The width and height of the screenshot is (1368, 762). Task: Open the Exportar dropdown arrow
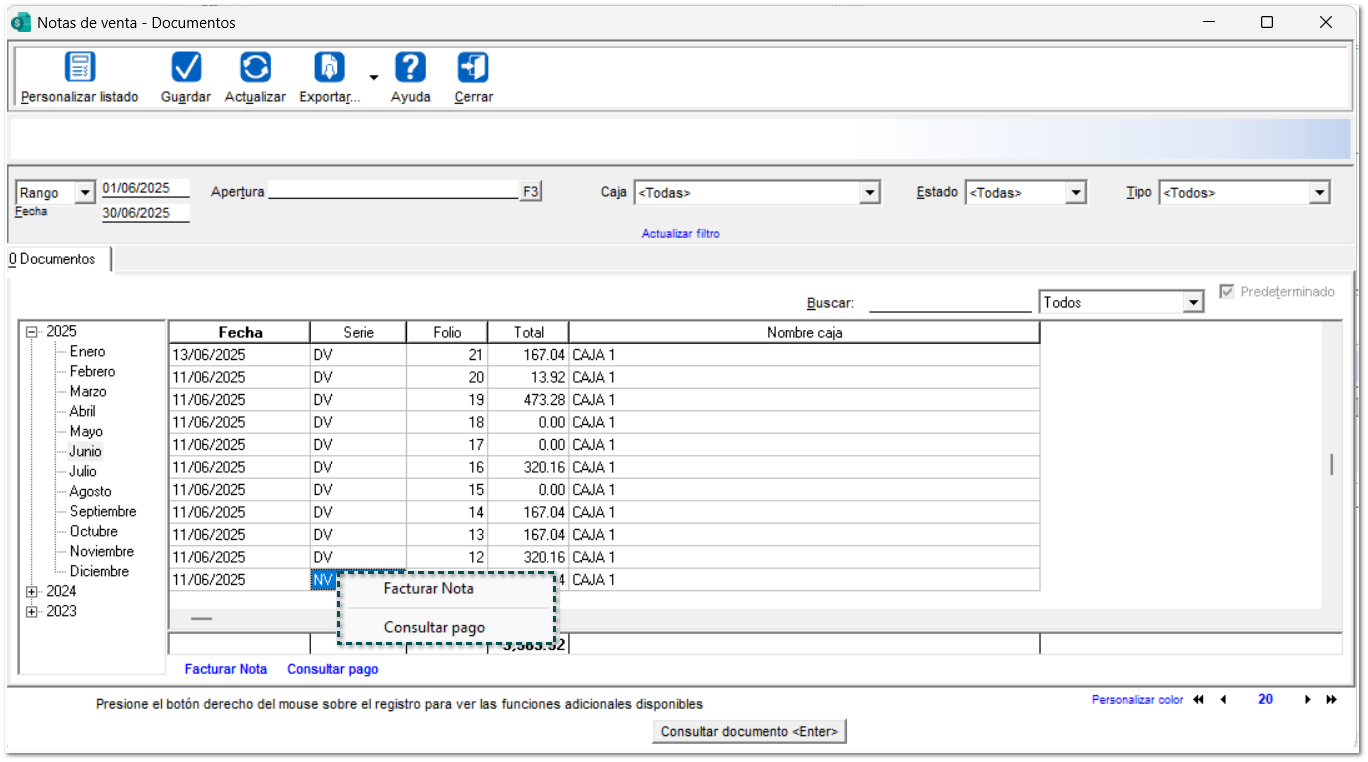(x=373, y=77)
